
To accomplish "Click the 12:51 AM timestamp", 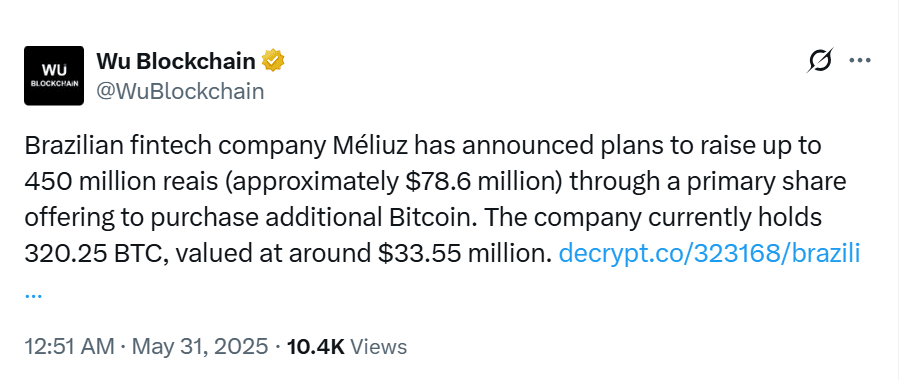I will [69, 347].
